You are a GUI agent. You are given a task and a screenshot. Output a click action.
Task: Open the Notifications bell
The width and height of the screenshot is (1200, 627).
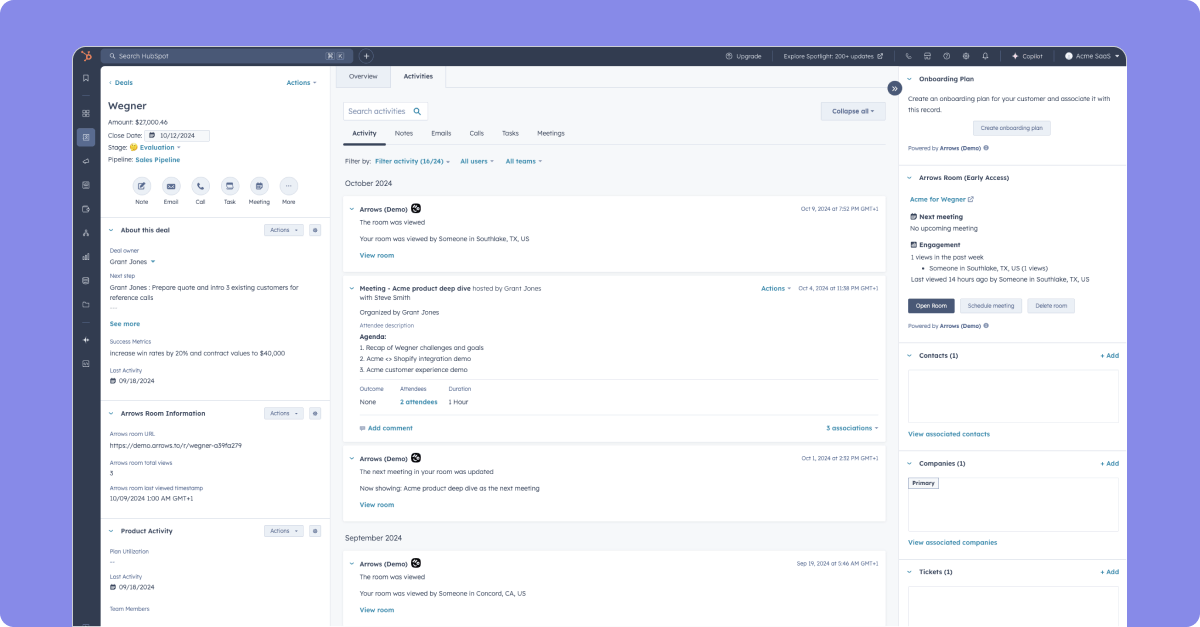coord(985,56)
